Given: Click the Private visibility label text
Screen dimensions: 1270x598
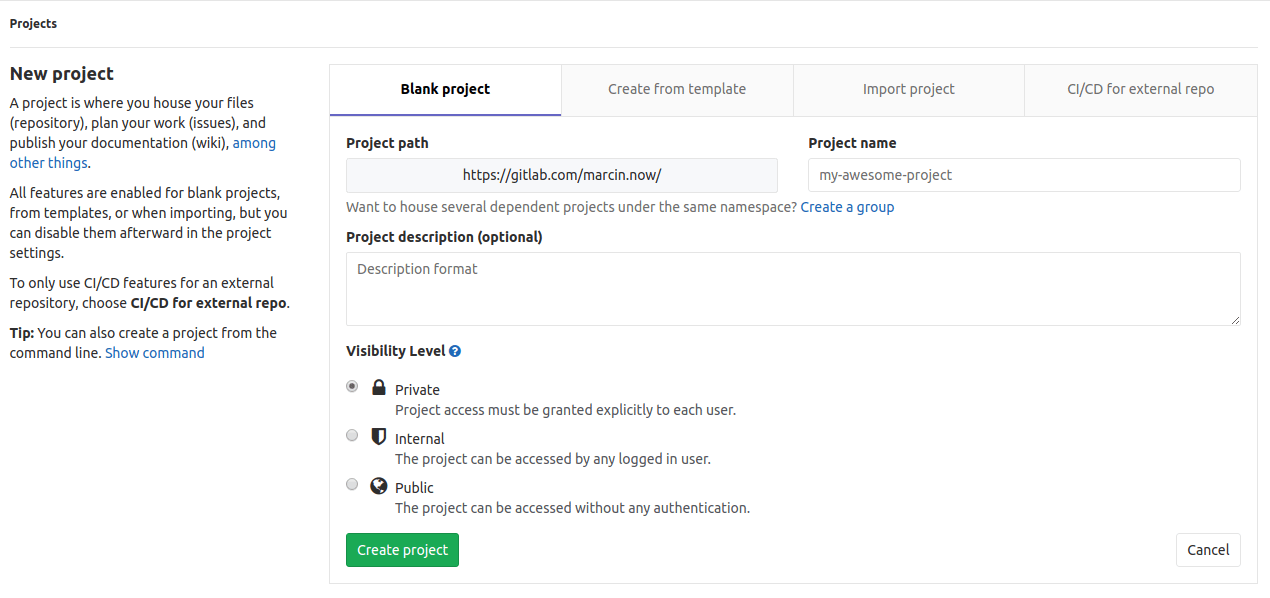Looking at the screenshot, I should click(417, 390).
